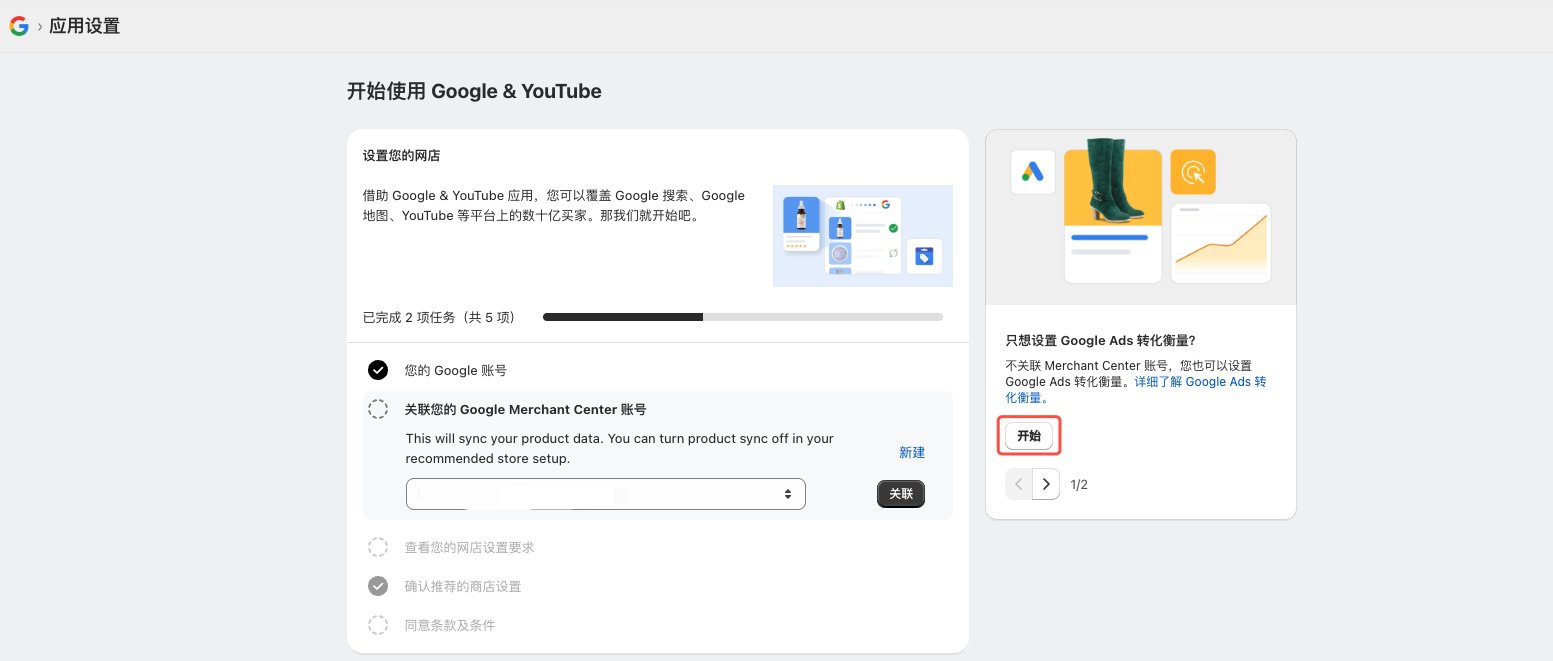The width and height of the screenshot is (1553, 661).
Task: Click the store setup illustration
Action: click(x=863, y=236)
